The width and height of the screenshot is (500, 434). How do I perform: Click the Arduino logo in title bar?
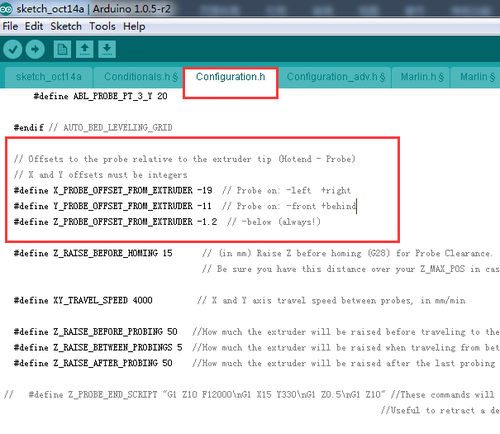pyautogui.click(x=7, y=9)
